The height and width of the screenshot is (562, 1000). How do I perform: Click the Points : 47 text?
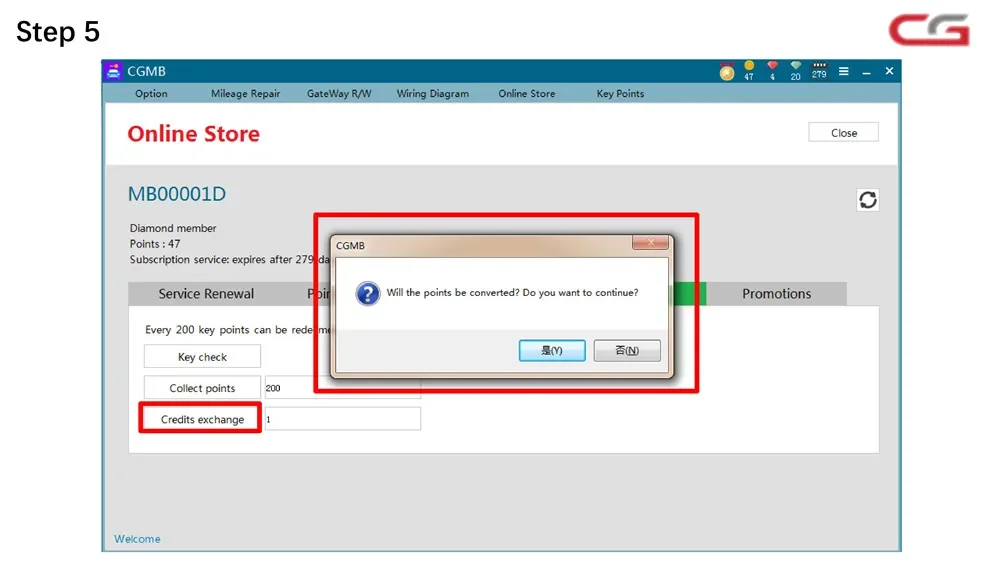(x=155, y=244)
